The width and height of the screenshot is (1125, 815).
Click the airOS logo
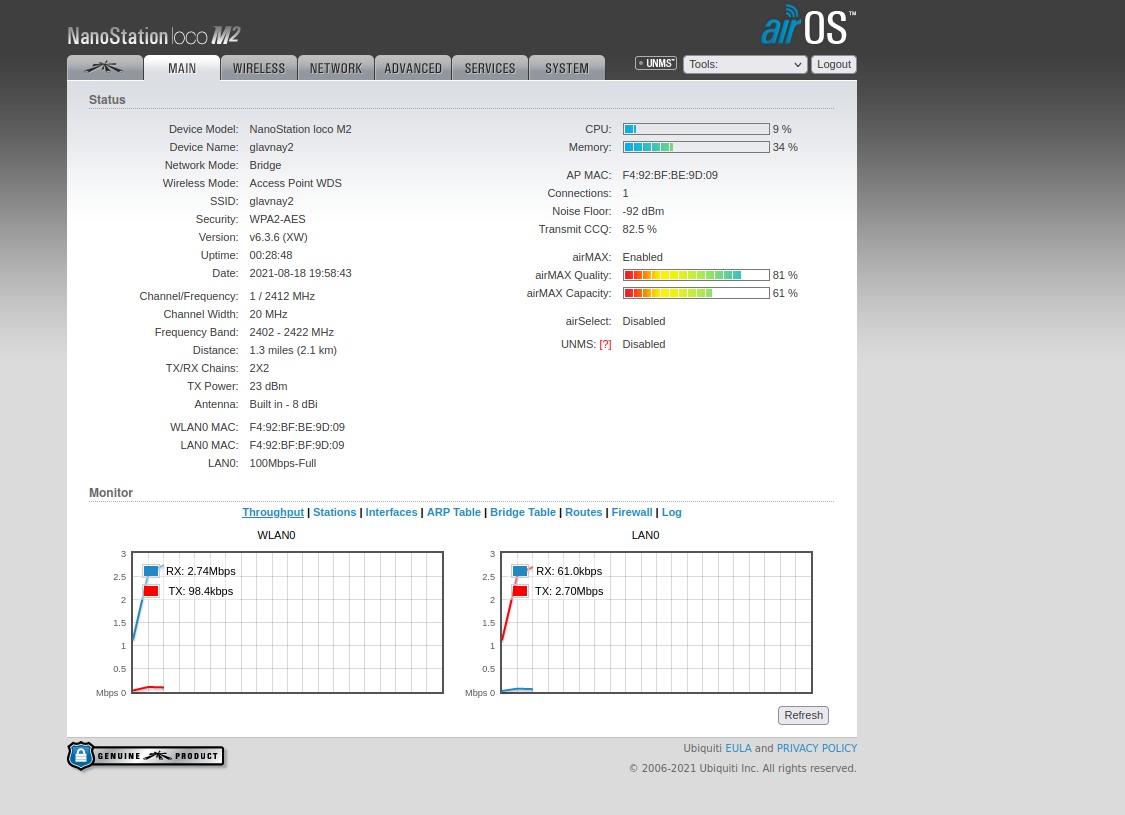(808, 26)
